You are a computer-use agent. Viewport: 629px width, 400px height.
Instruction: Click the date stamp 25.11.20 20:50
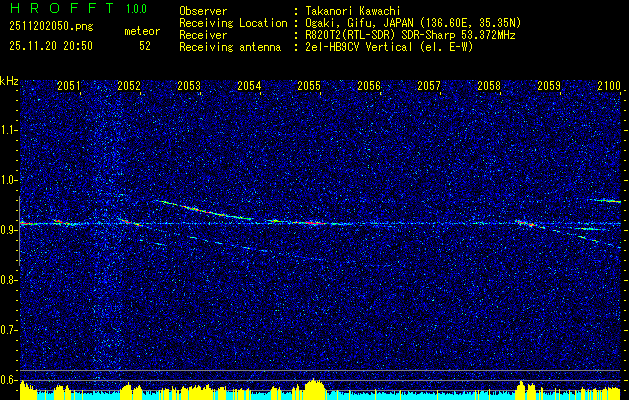click(x=51, y=46)
